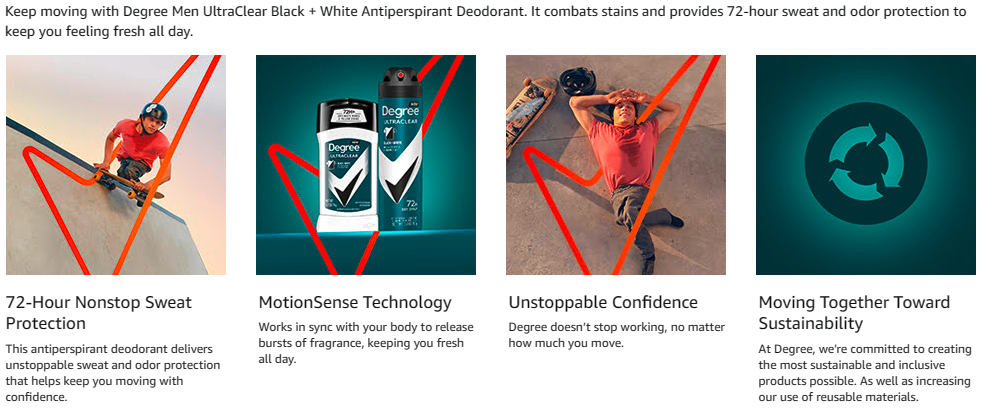Screen dimensions: 995x420
Task: Click the Degree UltraClear stick deodorant
Action: click(348, 166)
